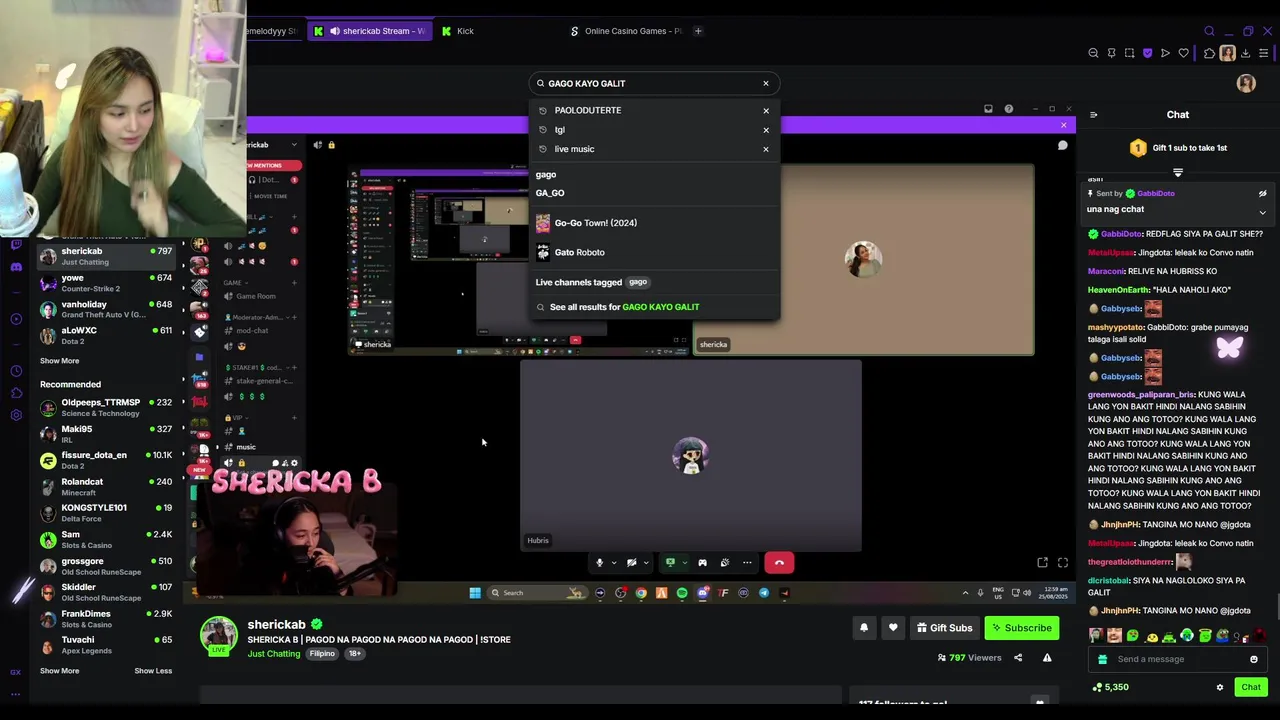Hide the pinned message eye icon

click(x=1262, y=194)
